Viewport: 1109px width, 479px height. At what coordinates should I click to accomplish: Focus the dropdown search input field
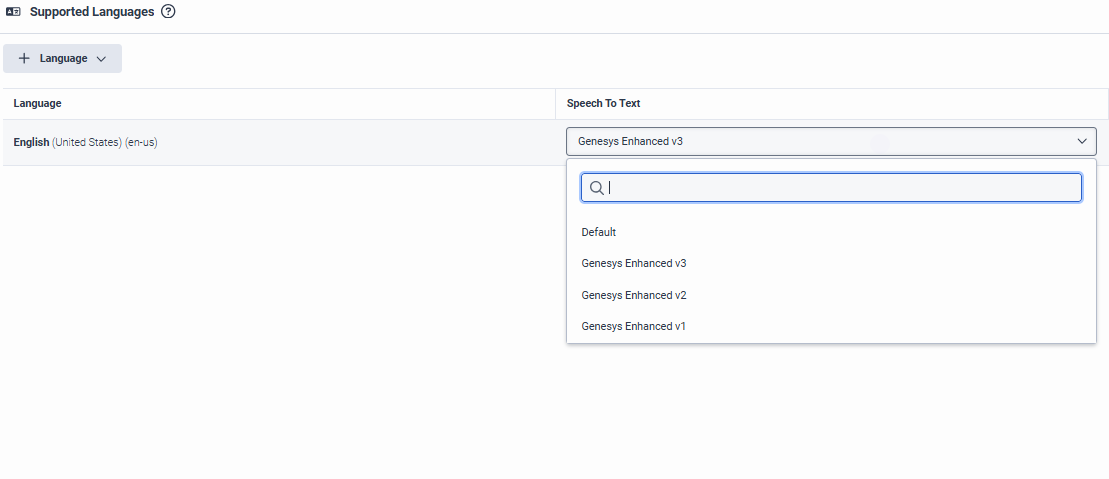(840, 188)
